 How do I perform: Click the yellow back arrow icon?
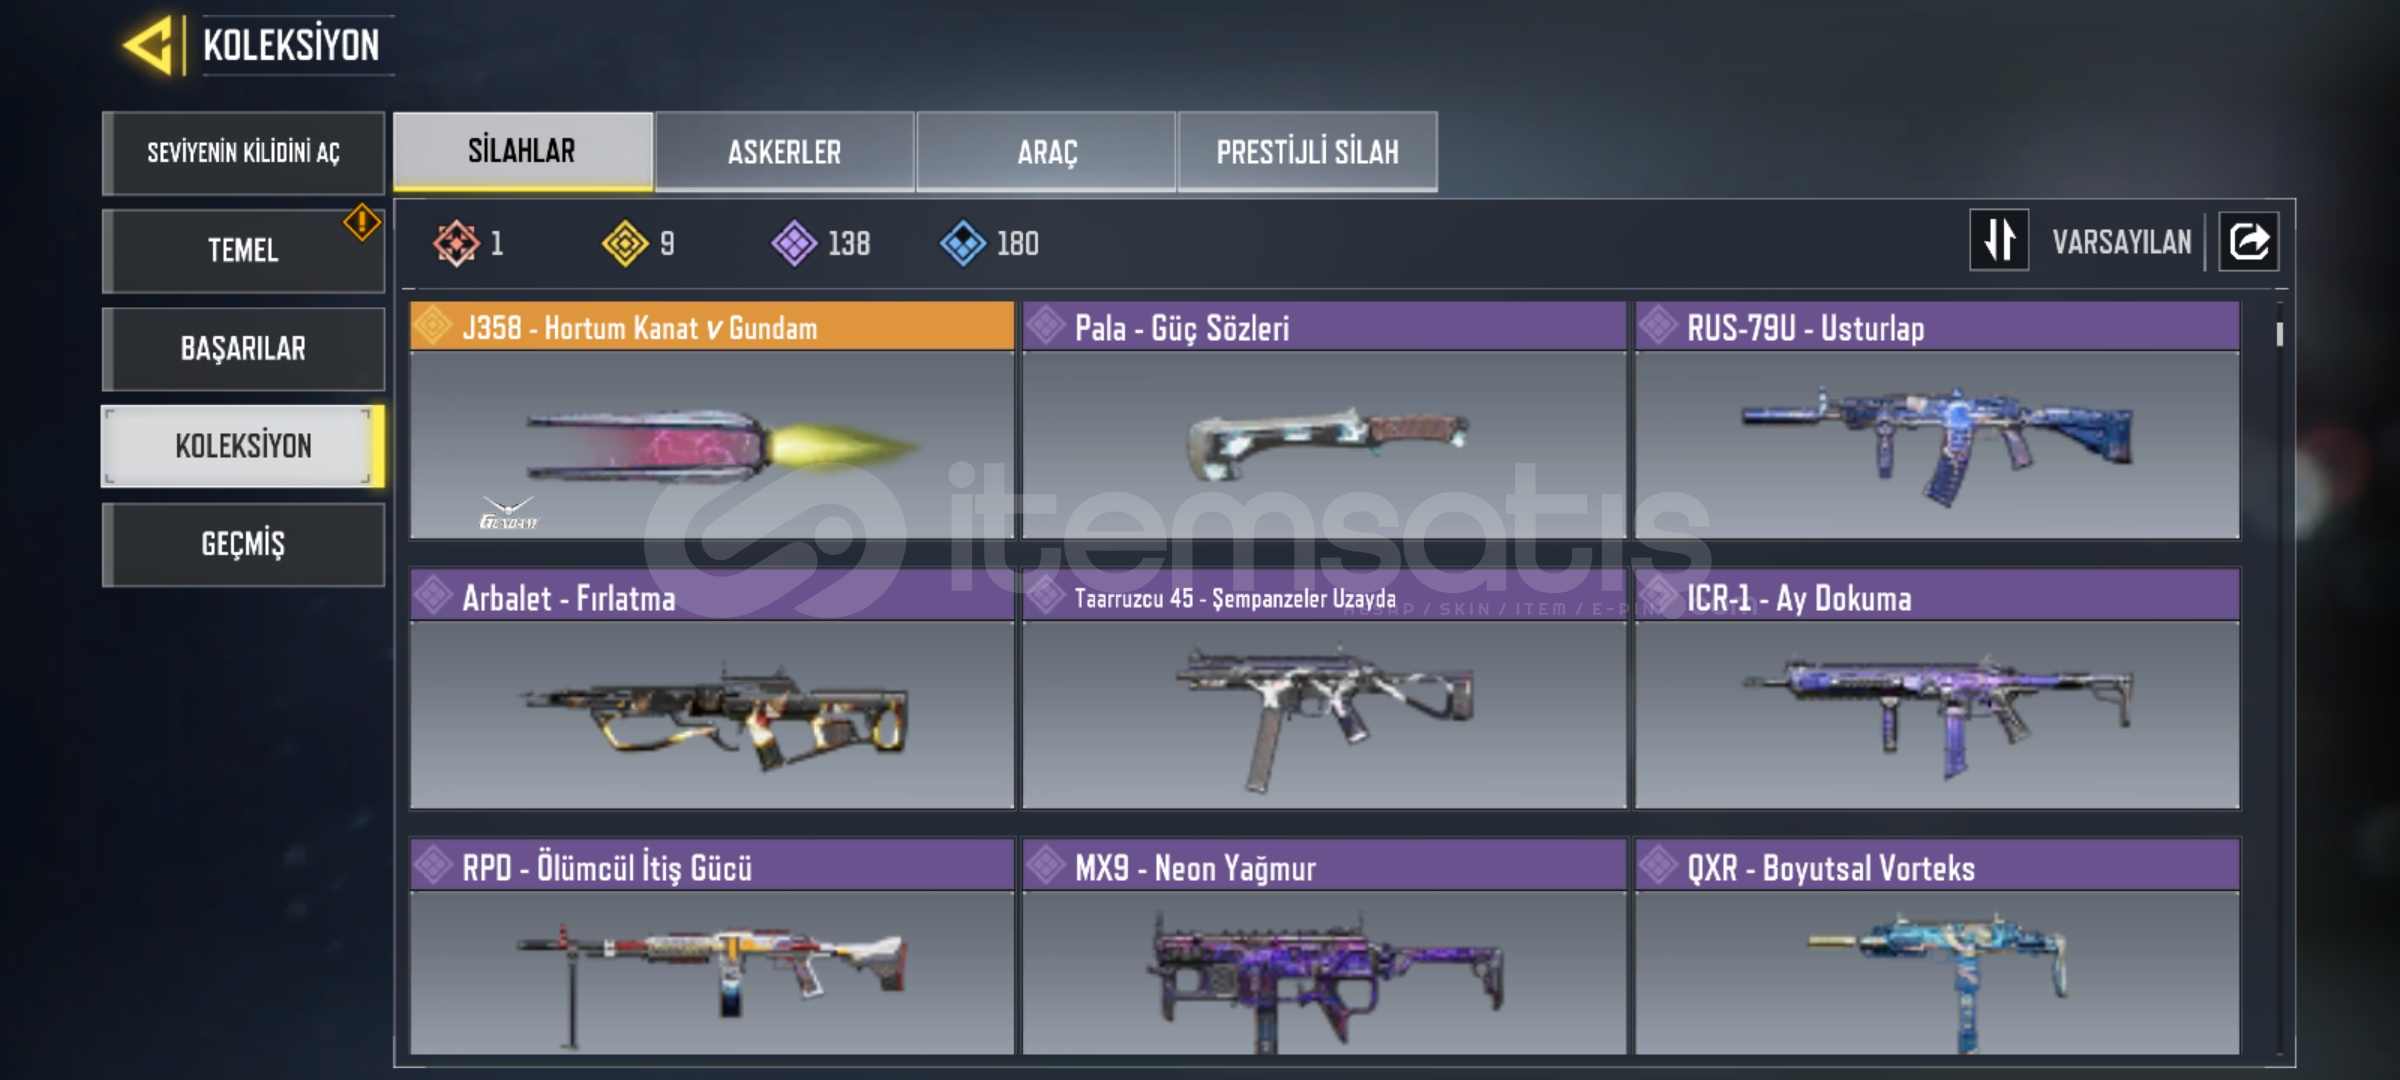149,45
